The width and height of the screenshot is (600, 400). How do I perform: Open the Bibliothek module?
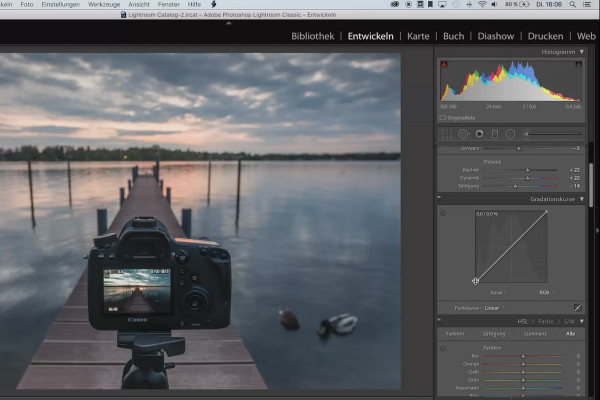point(313,36)
